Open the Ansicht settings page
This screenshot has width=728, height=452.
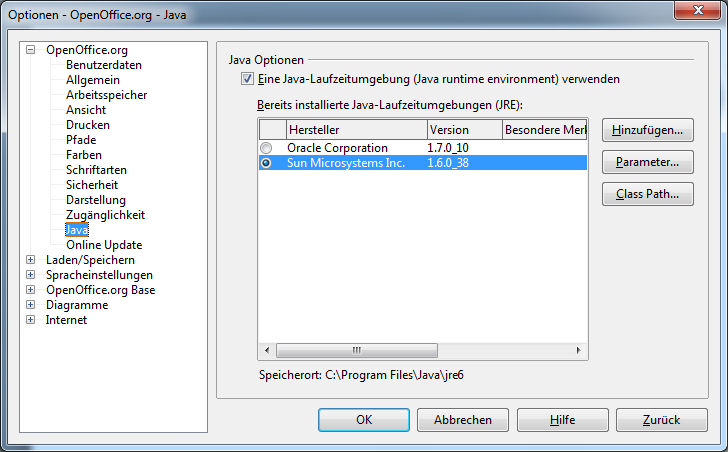click(86, 110)
